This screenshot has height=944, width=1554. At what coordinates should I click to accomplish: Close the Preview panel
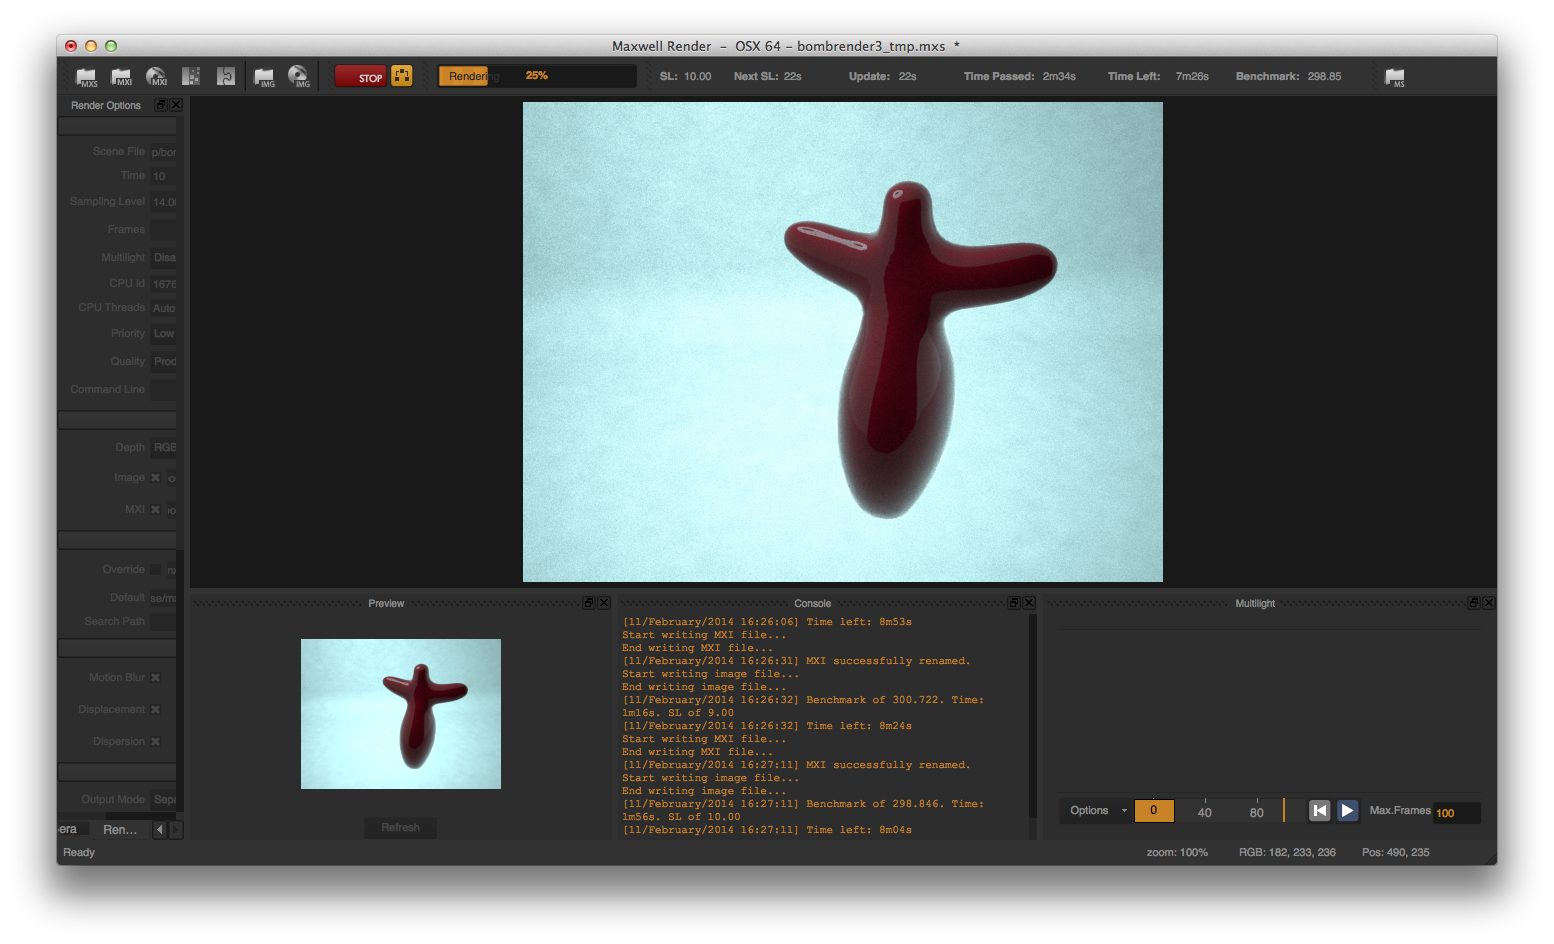click(604, 603)
